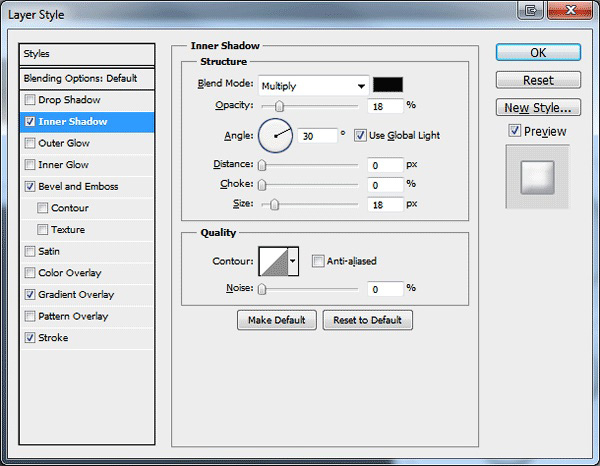Confirm with the OK button
Viewport: 600px width, 466px height.
coord(538,52)
